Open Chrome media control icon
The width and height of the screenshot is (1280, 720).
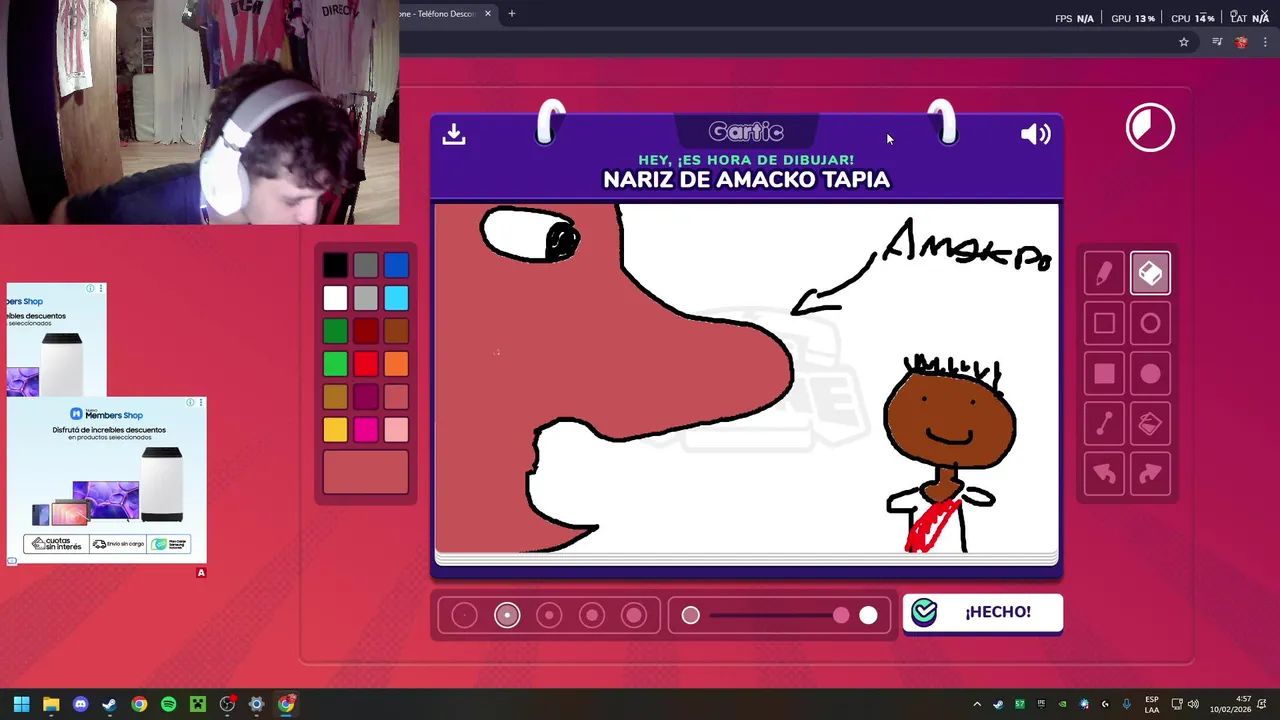pos(1217,42)
